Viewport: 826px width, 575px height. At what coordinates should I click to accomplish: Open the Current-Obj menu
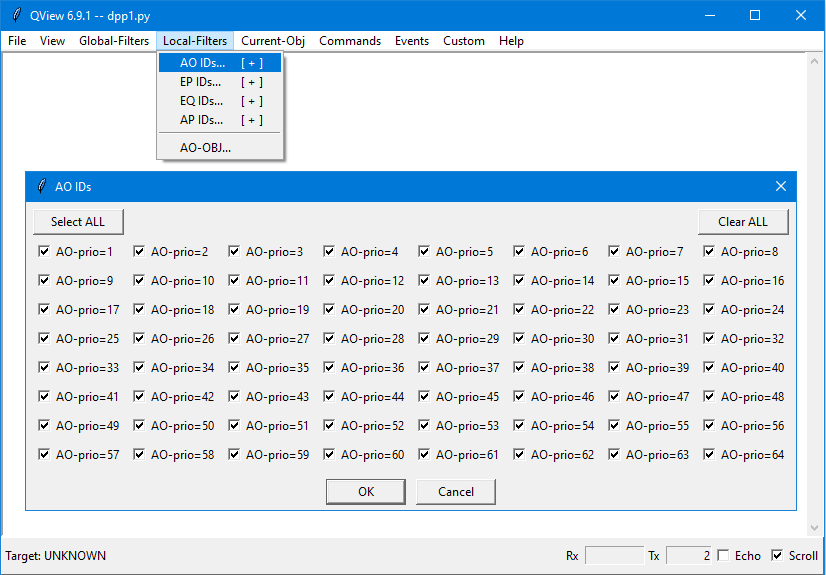pyautogui.click(x=273, y=41)
